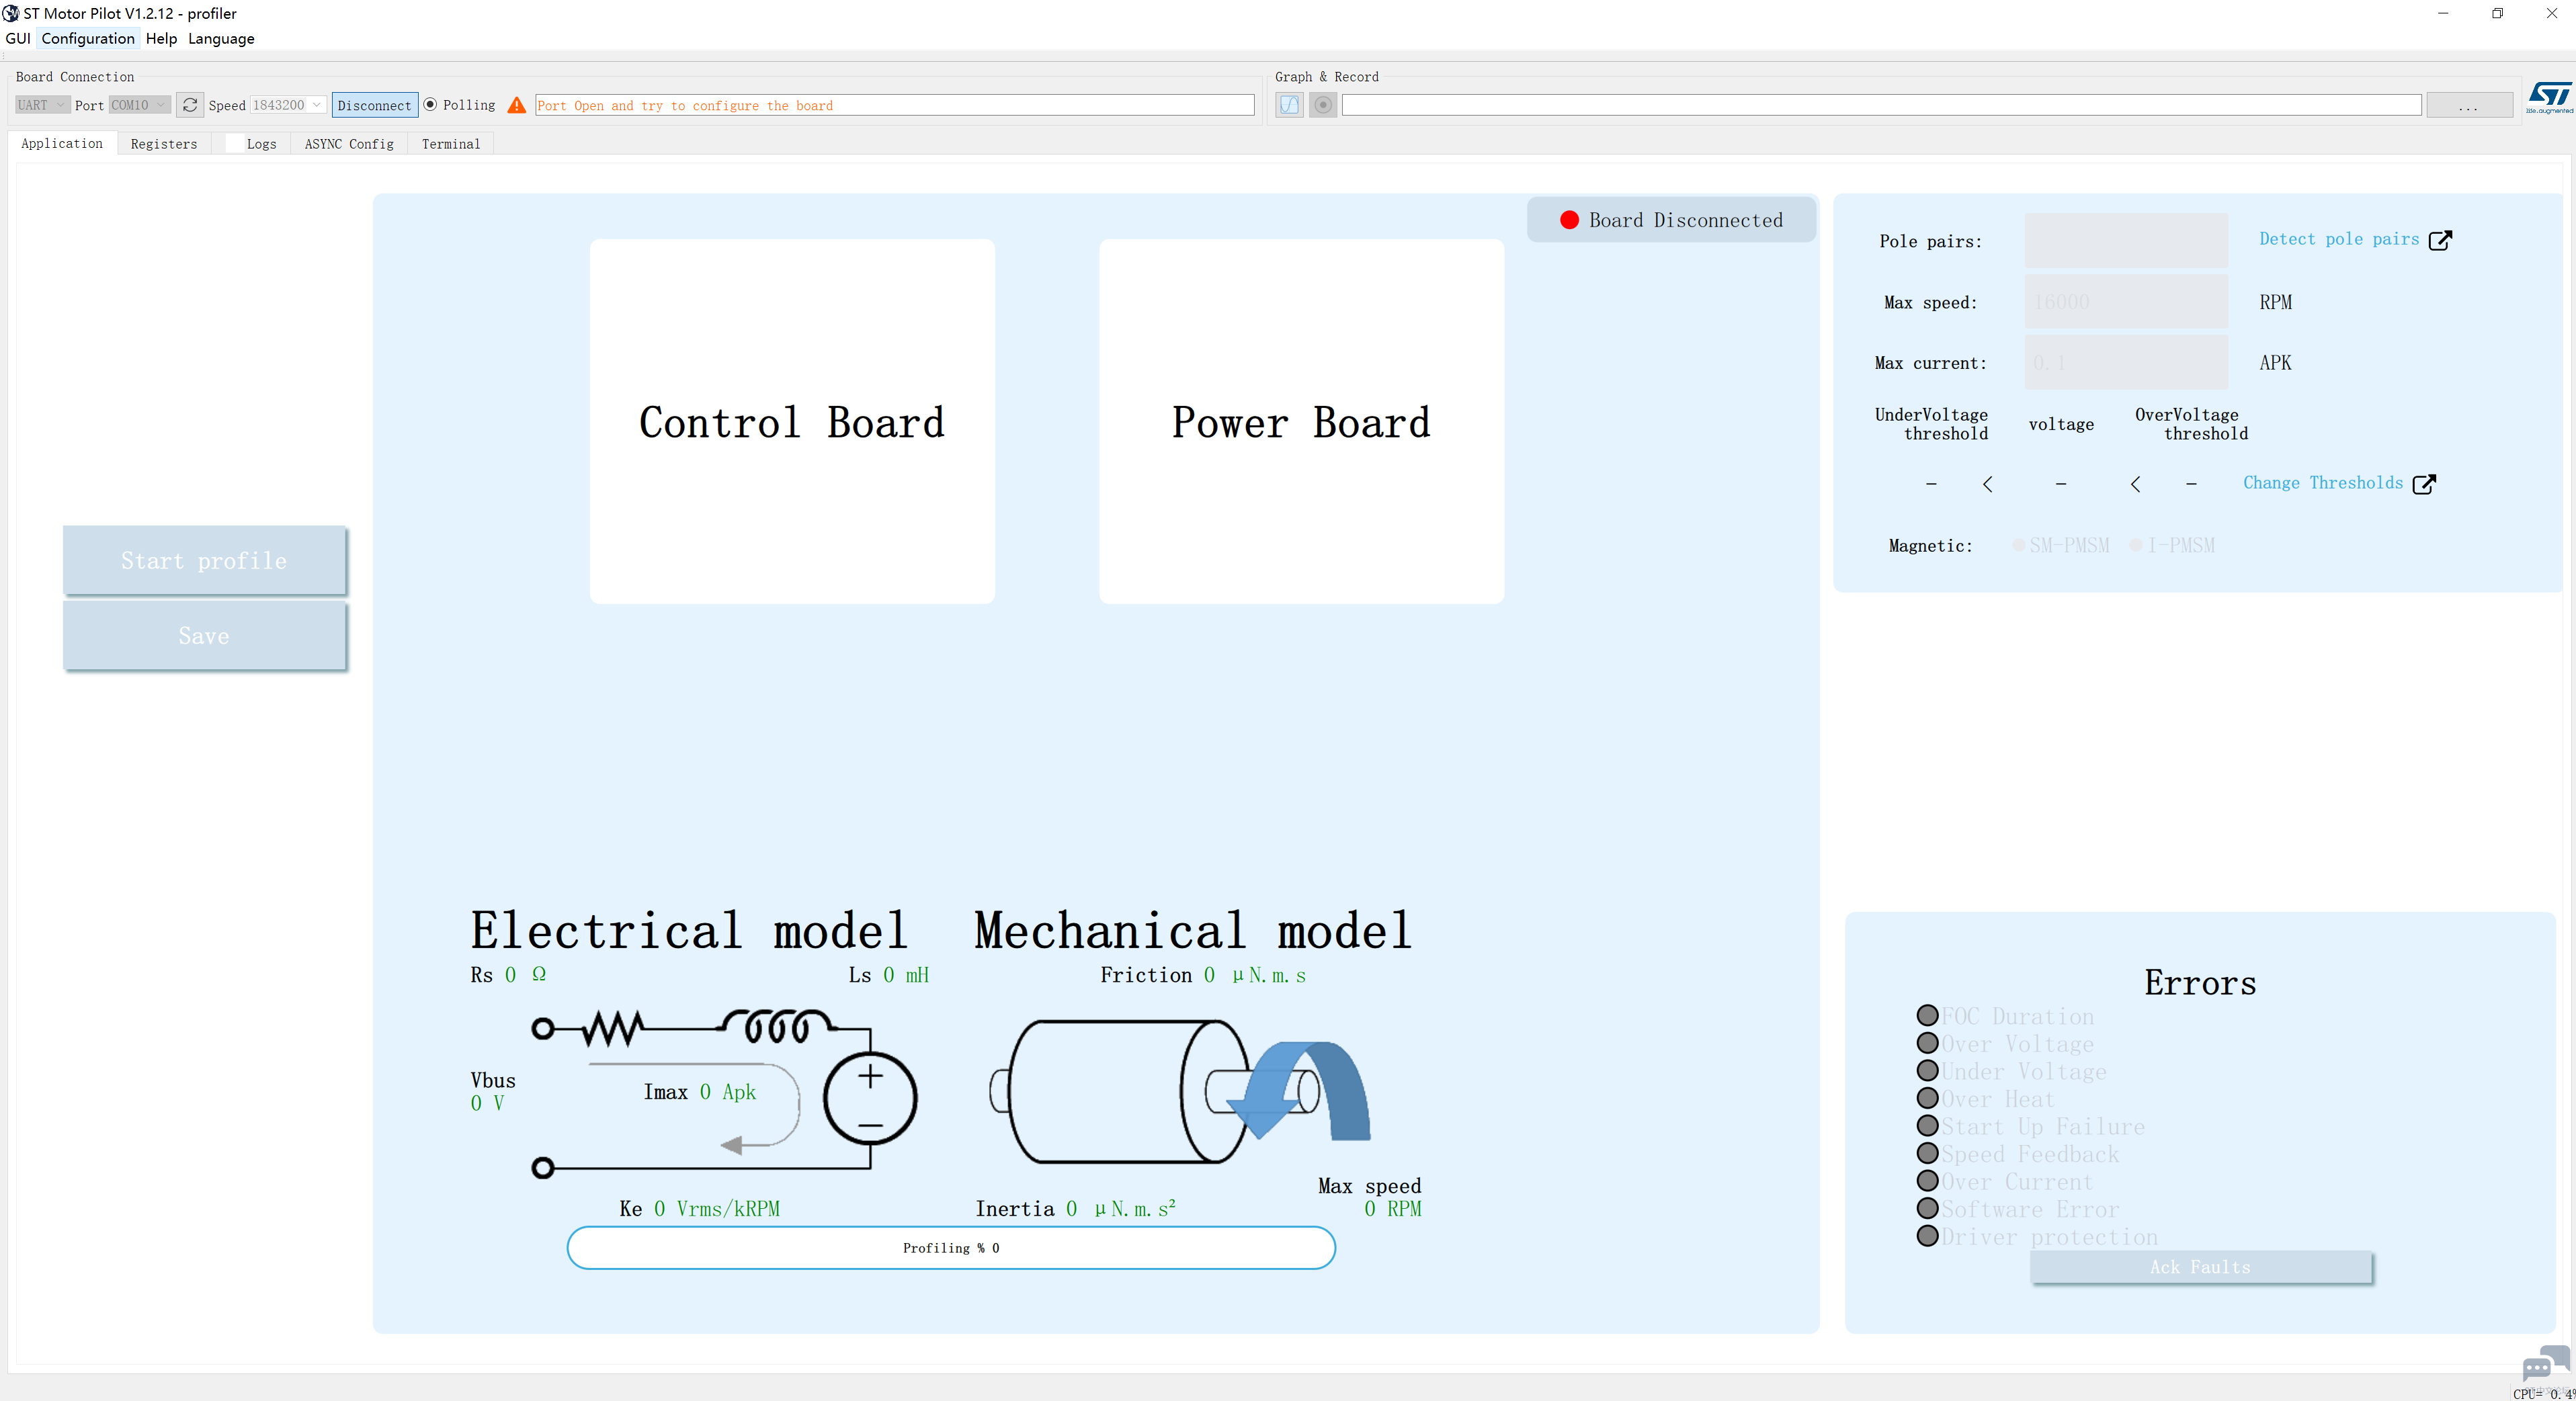Open the GUI menu
This screenshot has height=1401, width=2576.
pos(18,39)
